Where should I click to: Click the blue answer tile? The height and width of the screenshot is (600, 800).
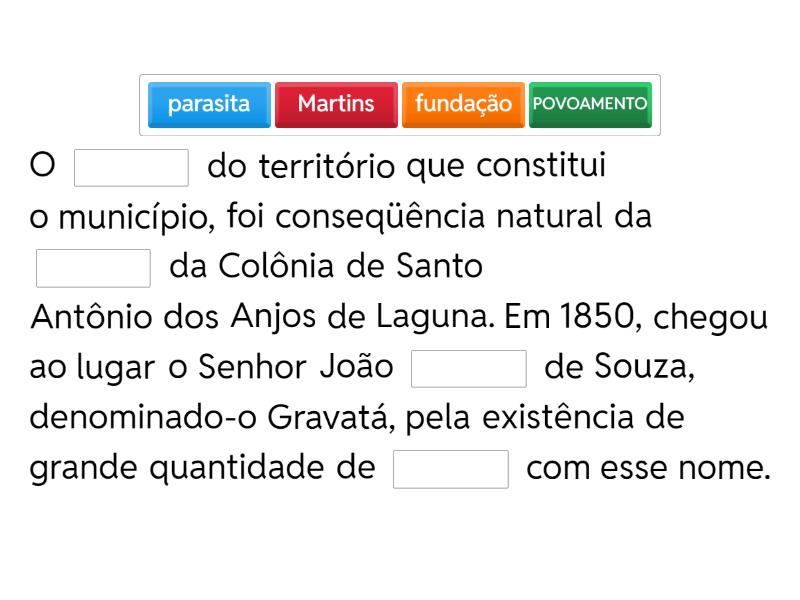[x=209, y=104]
